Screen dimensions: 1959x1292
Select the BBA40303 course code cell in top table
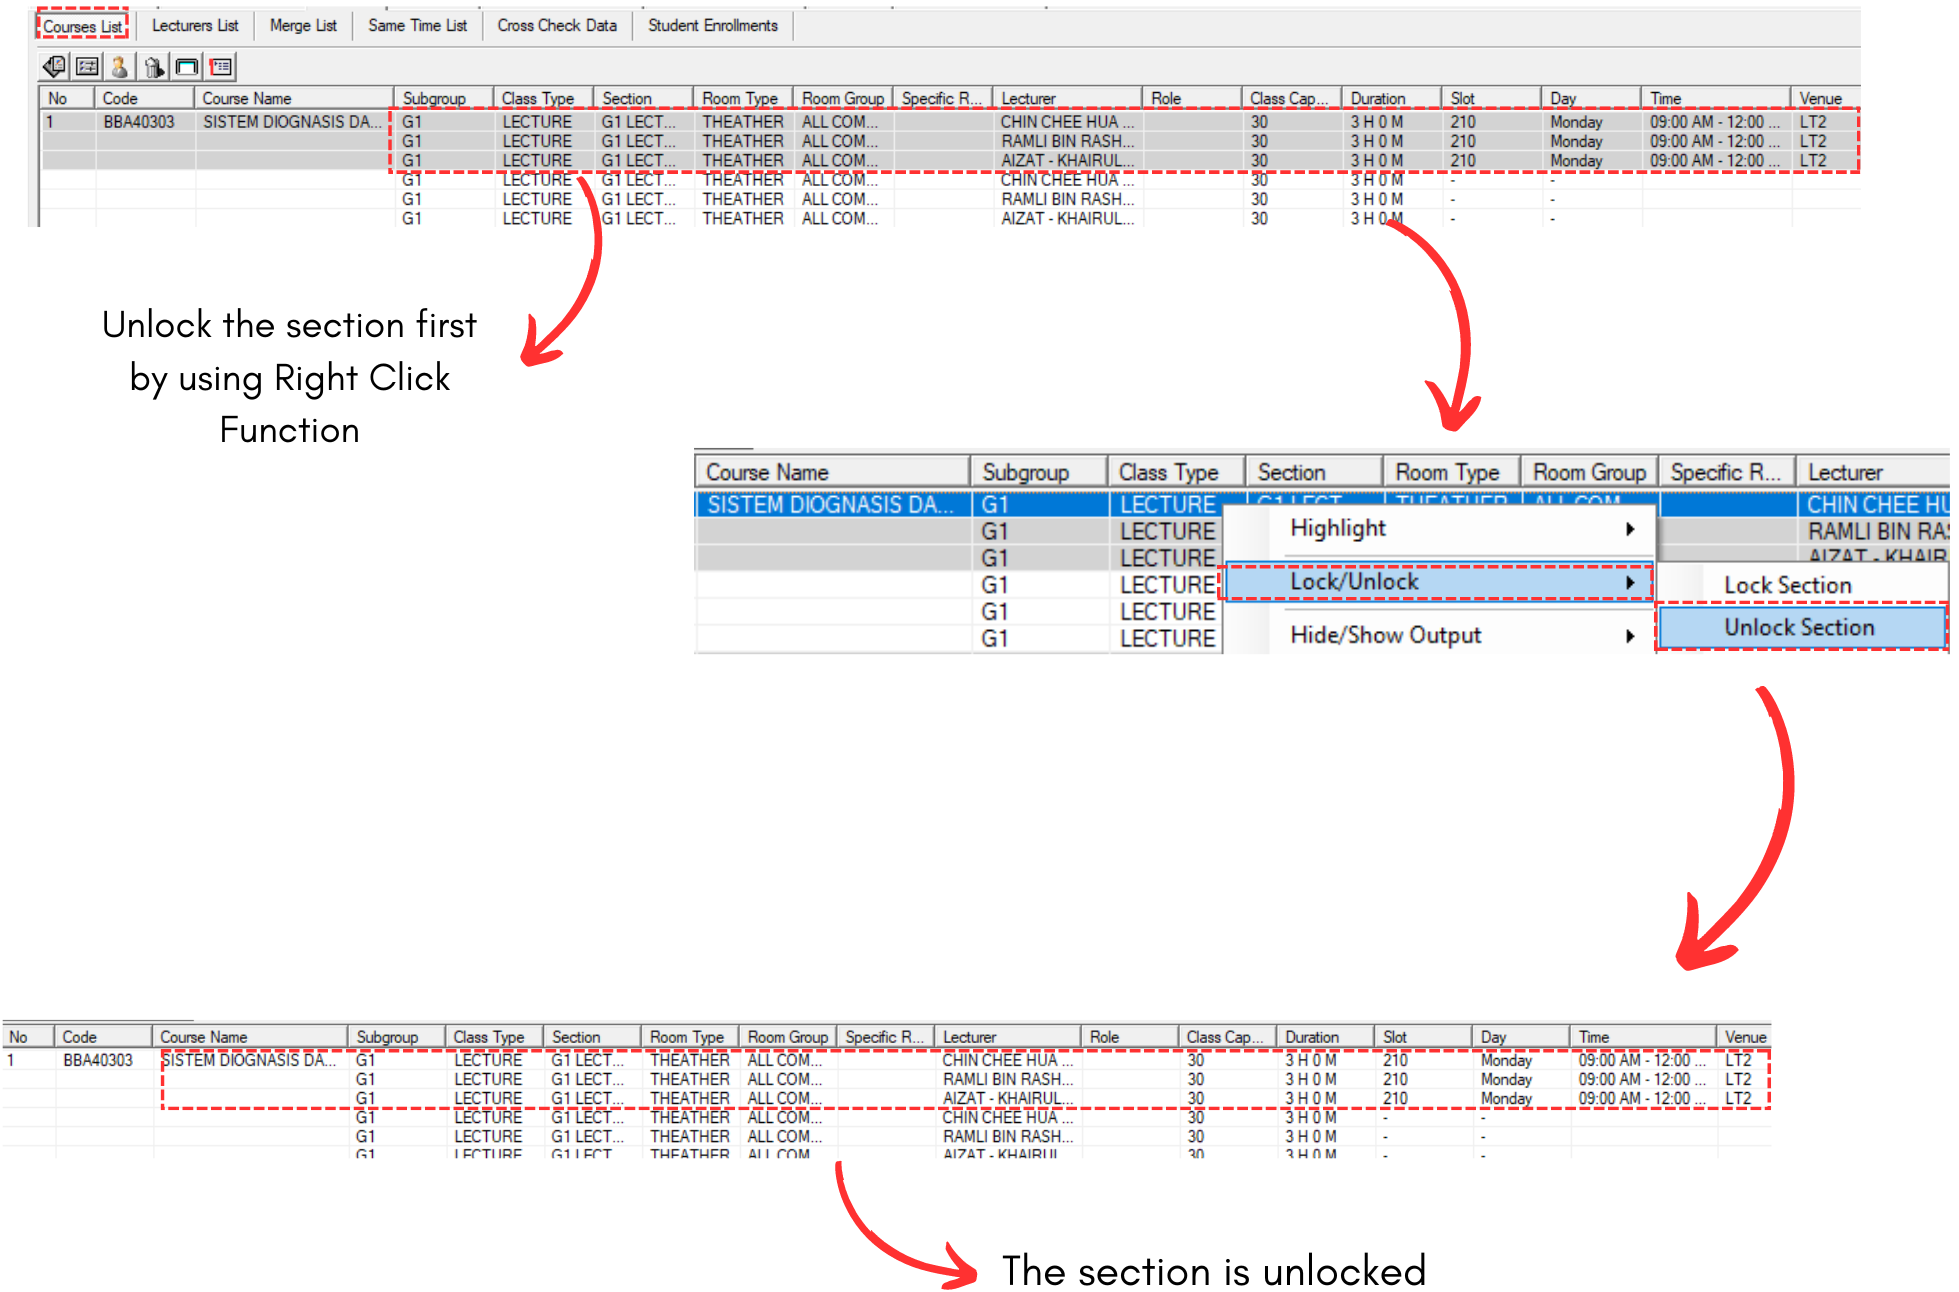pyautogui.click(x=139, y=122)
